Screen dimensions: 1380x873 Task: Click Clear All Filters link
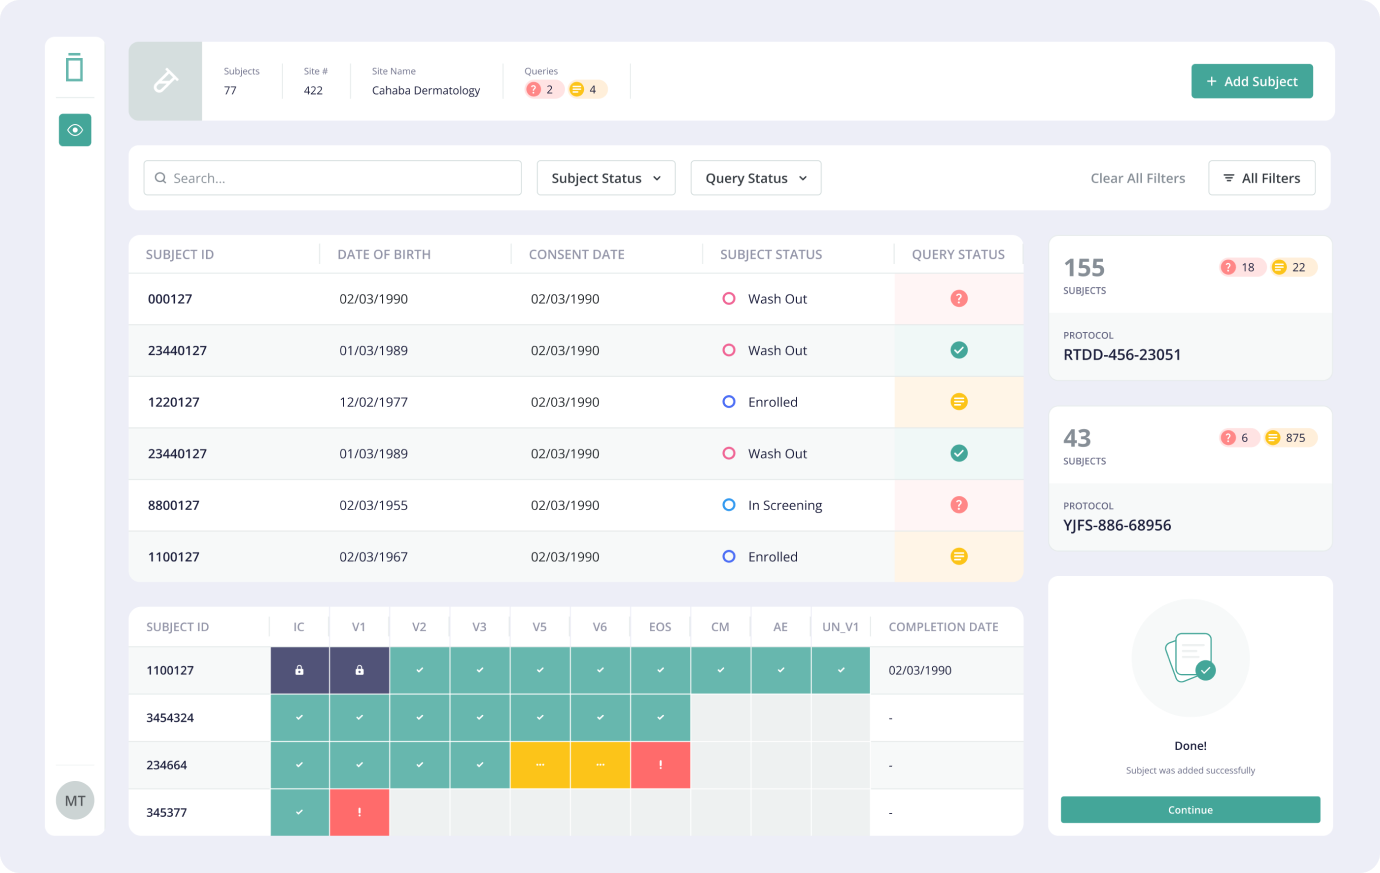click(x=1137, y=178)
